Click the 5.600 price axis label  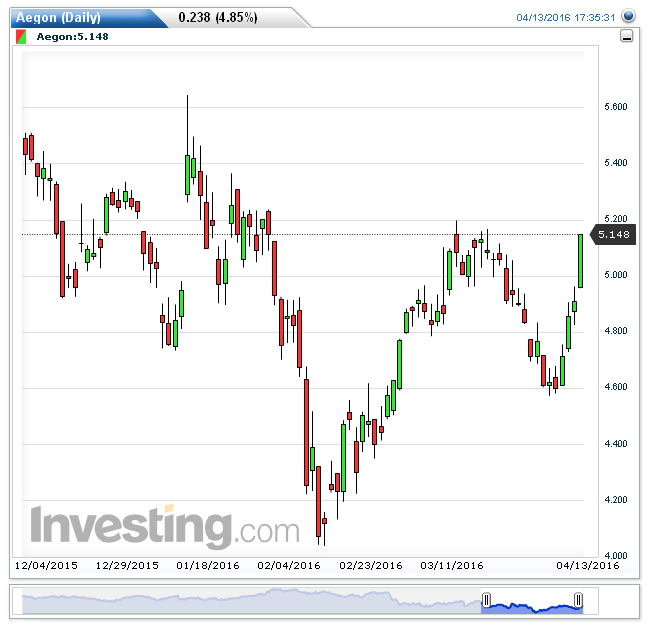(x=616, y=107)
